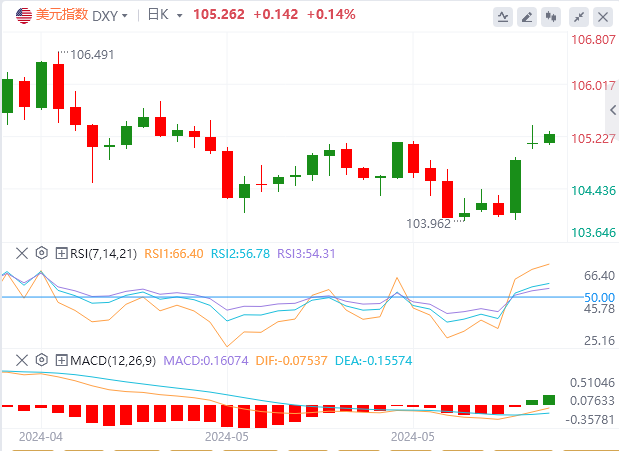This screenshot has height=451, width=619.
Task: Click the 106.491 high price label
Action: [92, 54]
